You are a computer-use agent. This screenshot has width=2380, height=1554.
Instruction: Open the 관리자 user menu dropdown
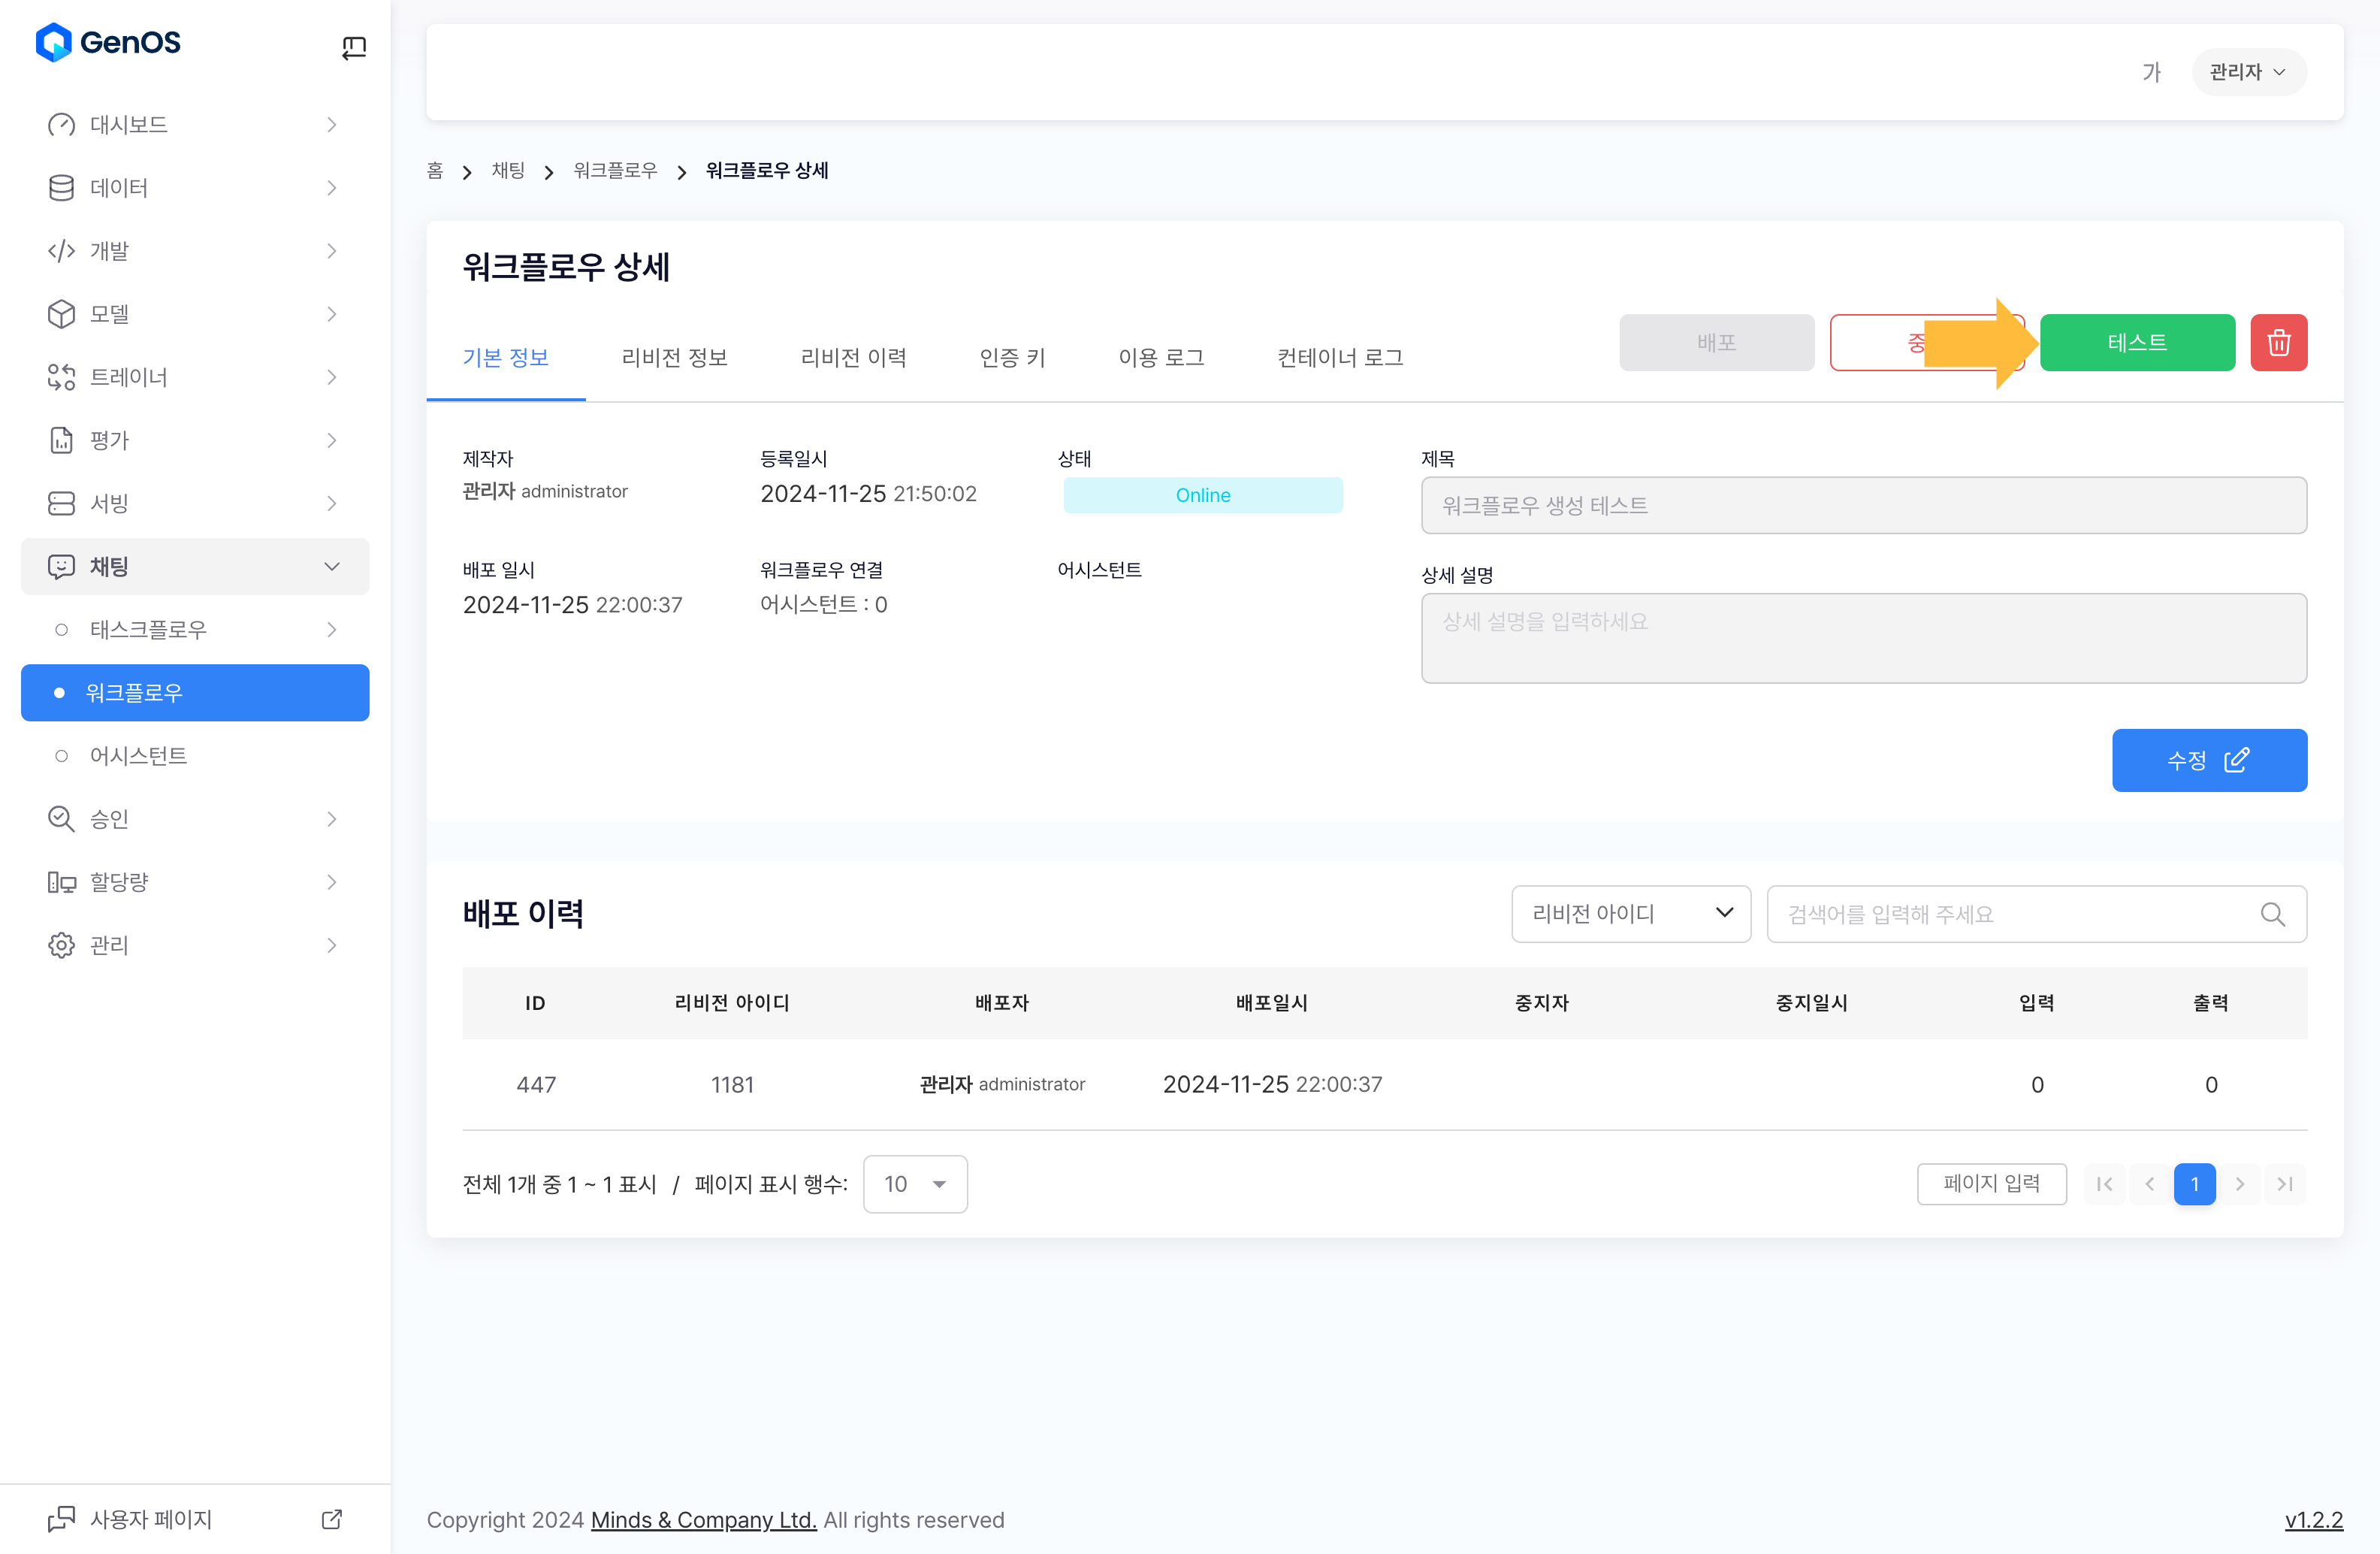2248,72
